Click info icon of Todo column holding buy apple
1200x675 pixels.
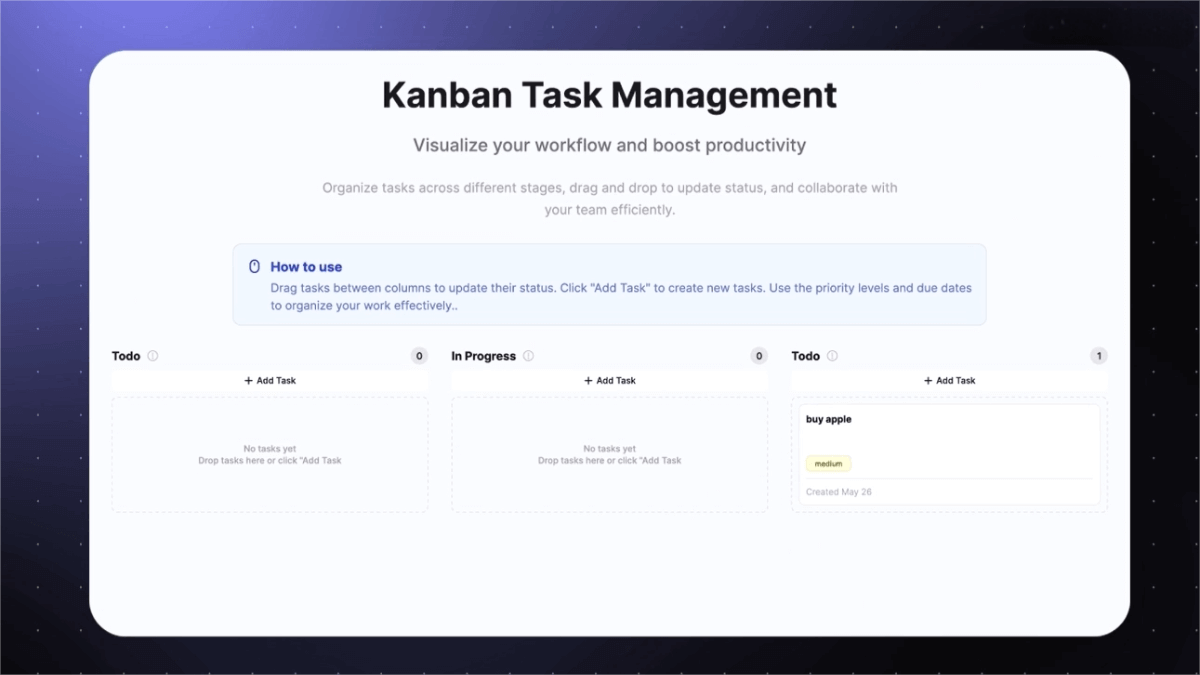click(x=832, y=356)
